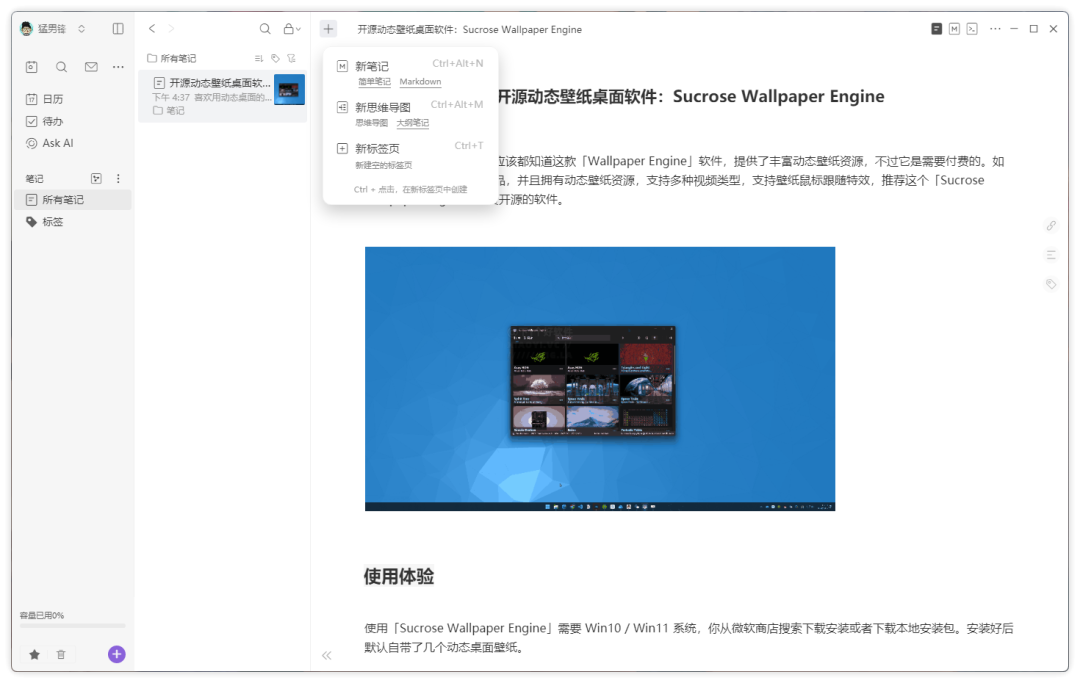Click the tag icon on the right edge
Screen dimensions: 1080x683
click(x=1051, y=284)
